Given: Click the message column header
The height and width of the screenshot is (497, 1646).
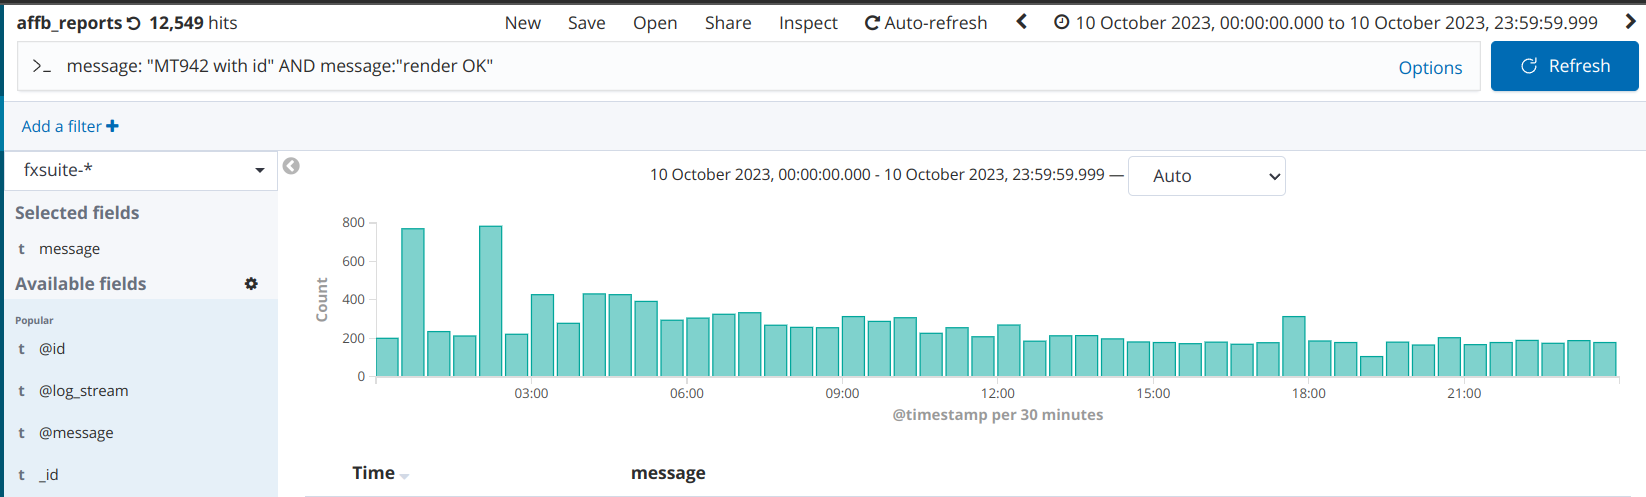Looking at the screenshot, I should tap(668, 473).
